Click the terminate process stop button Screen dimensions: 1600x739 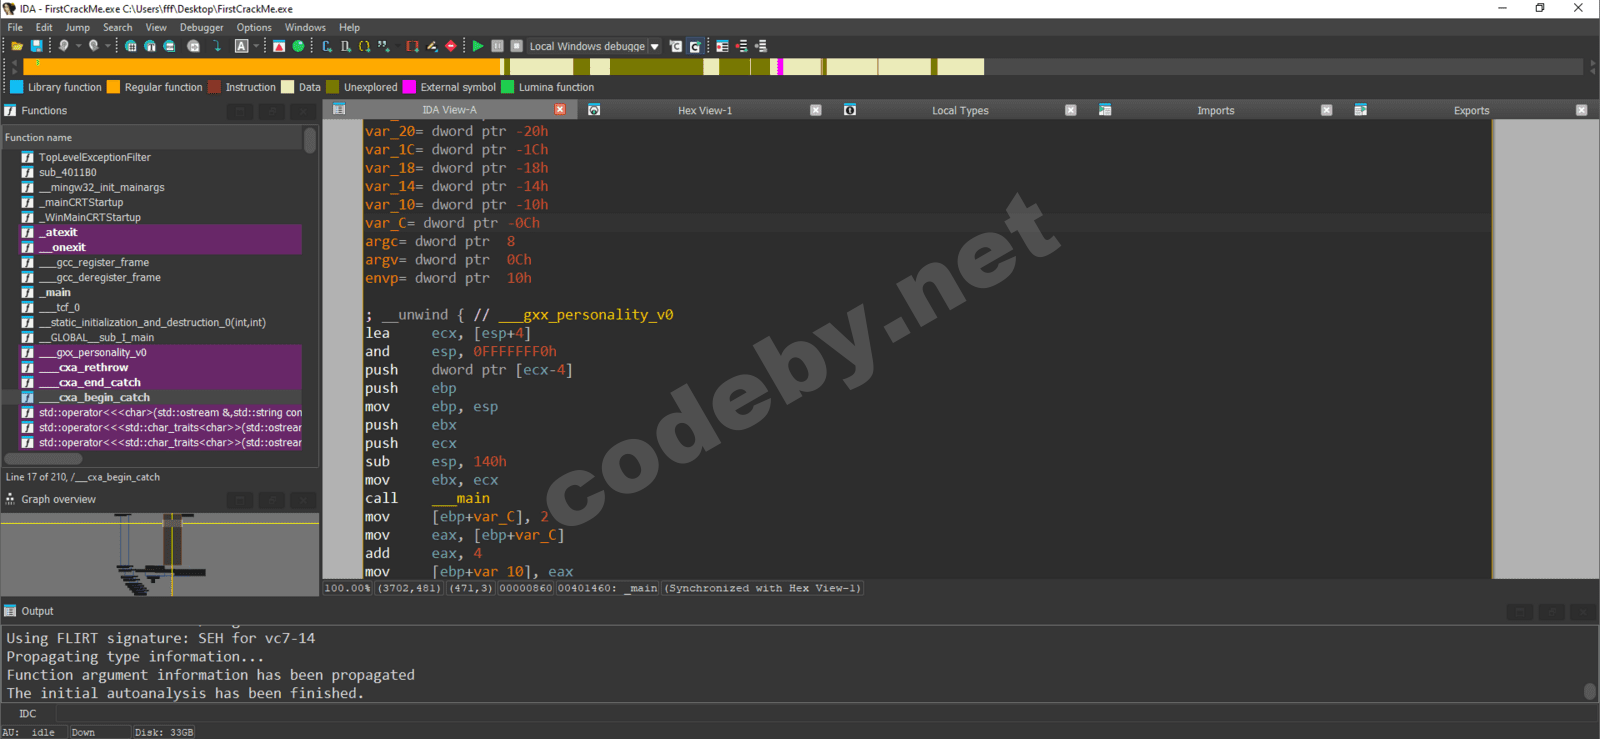pyautogui.click(x=516, y=46)
